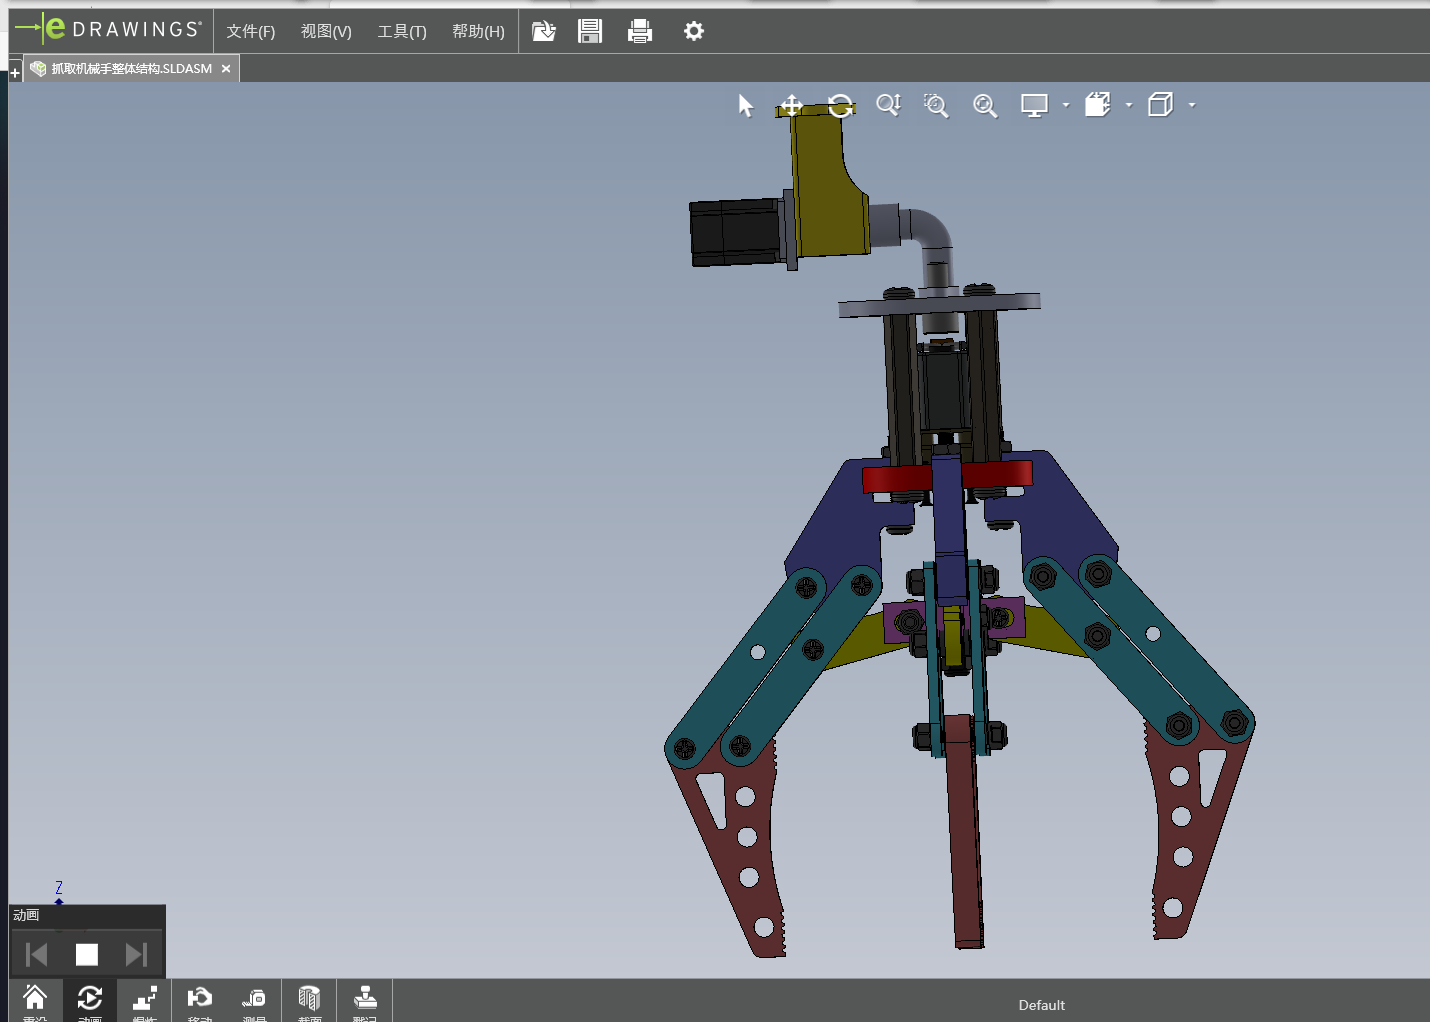Close the 抓取机械手整体结构.SLDASM tab
Viewport: 1430px width, 1022px height.
coord(226,69)
